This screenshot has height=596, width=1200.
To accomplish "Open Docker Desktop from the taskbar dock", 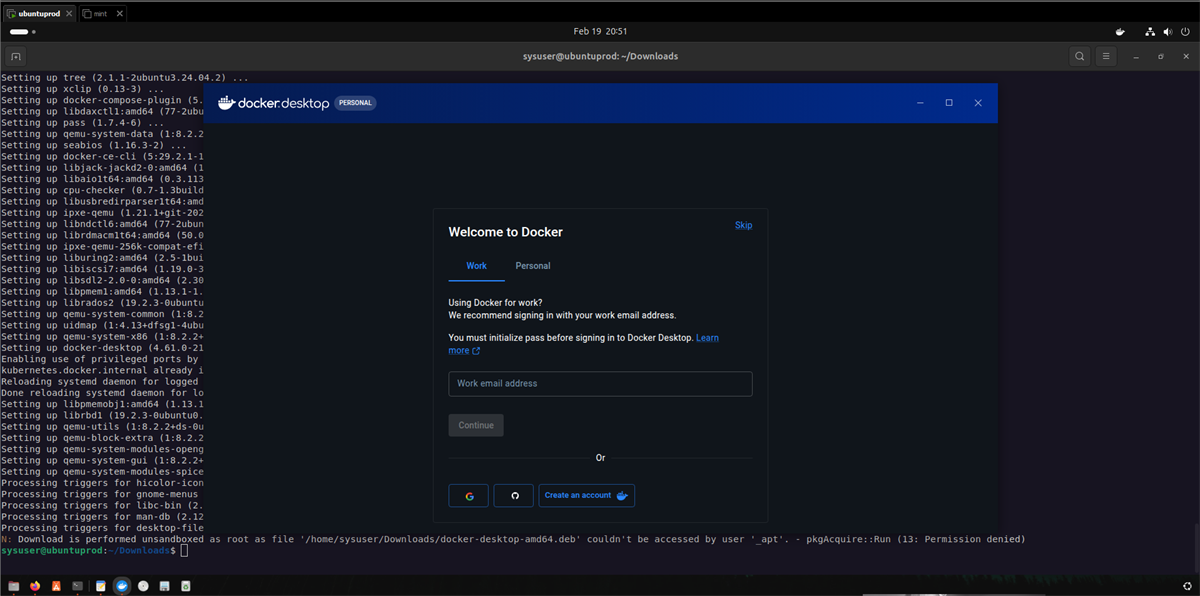I will 122,586.
